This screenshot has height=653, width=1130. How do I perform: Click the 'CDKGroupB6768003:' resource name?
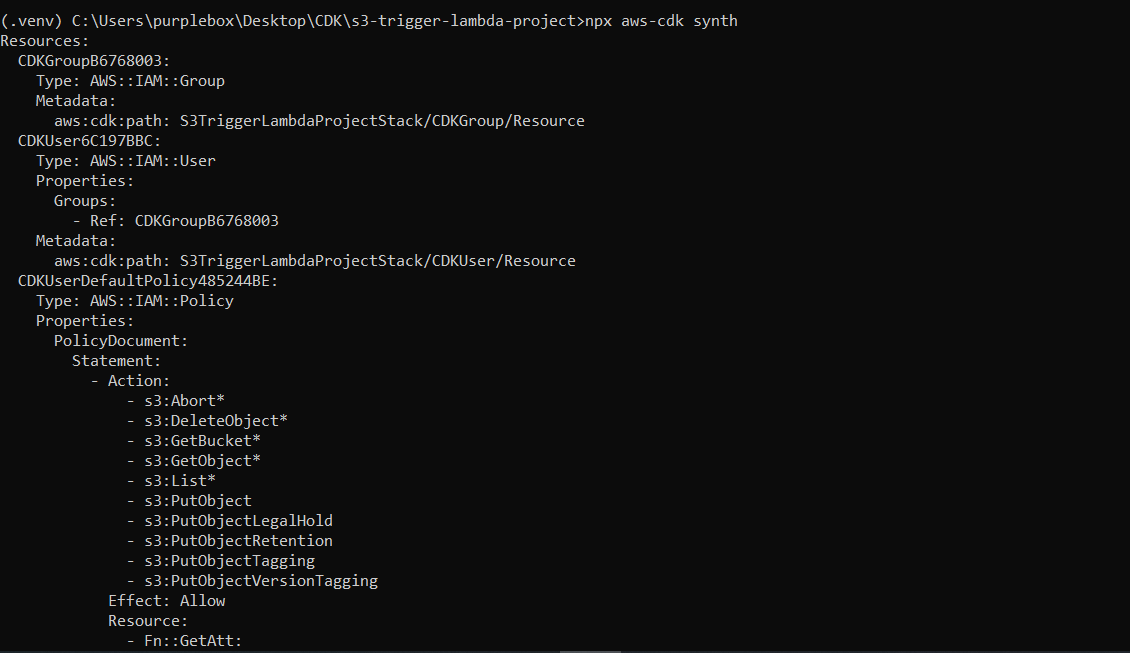coord(94,61)
